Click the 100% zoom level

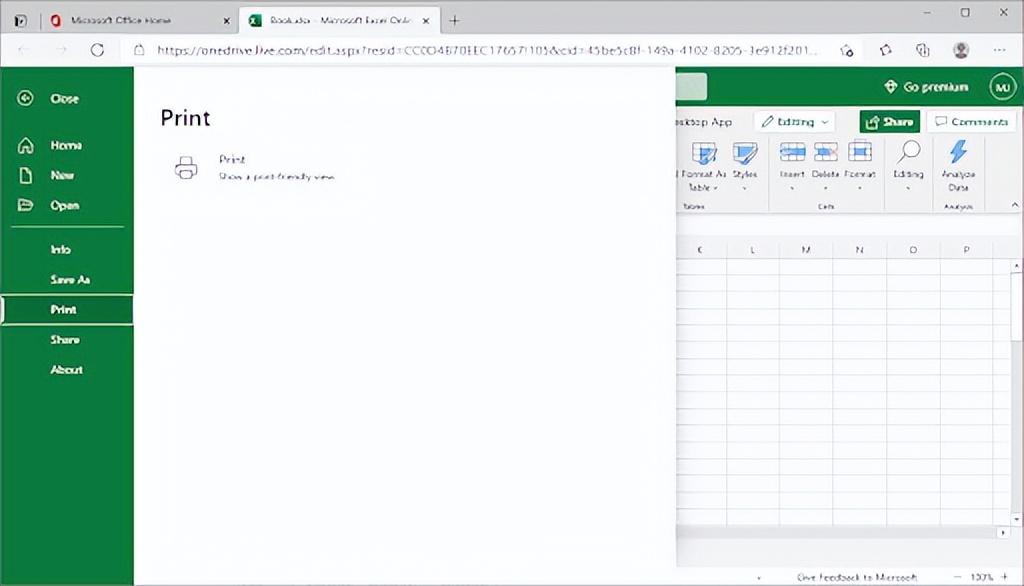[982, 578]
